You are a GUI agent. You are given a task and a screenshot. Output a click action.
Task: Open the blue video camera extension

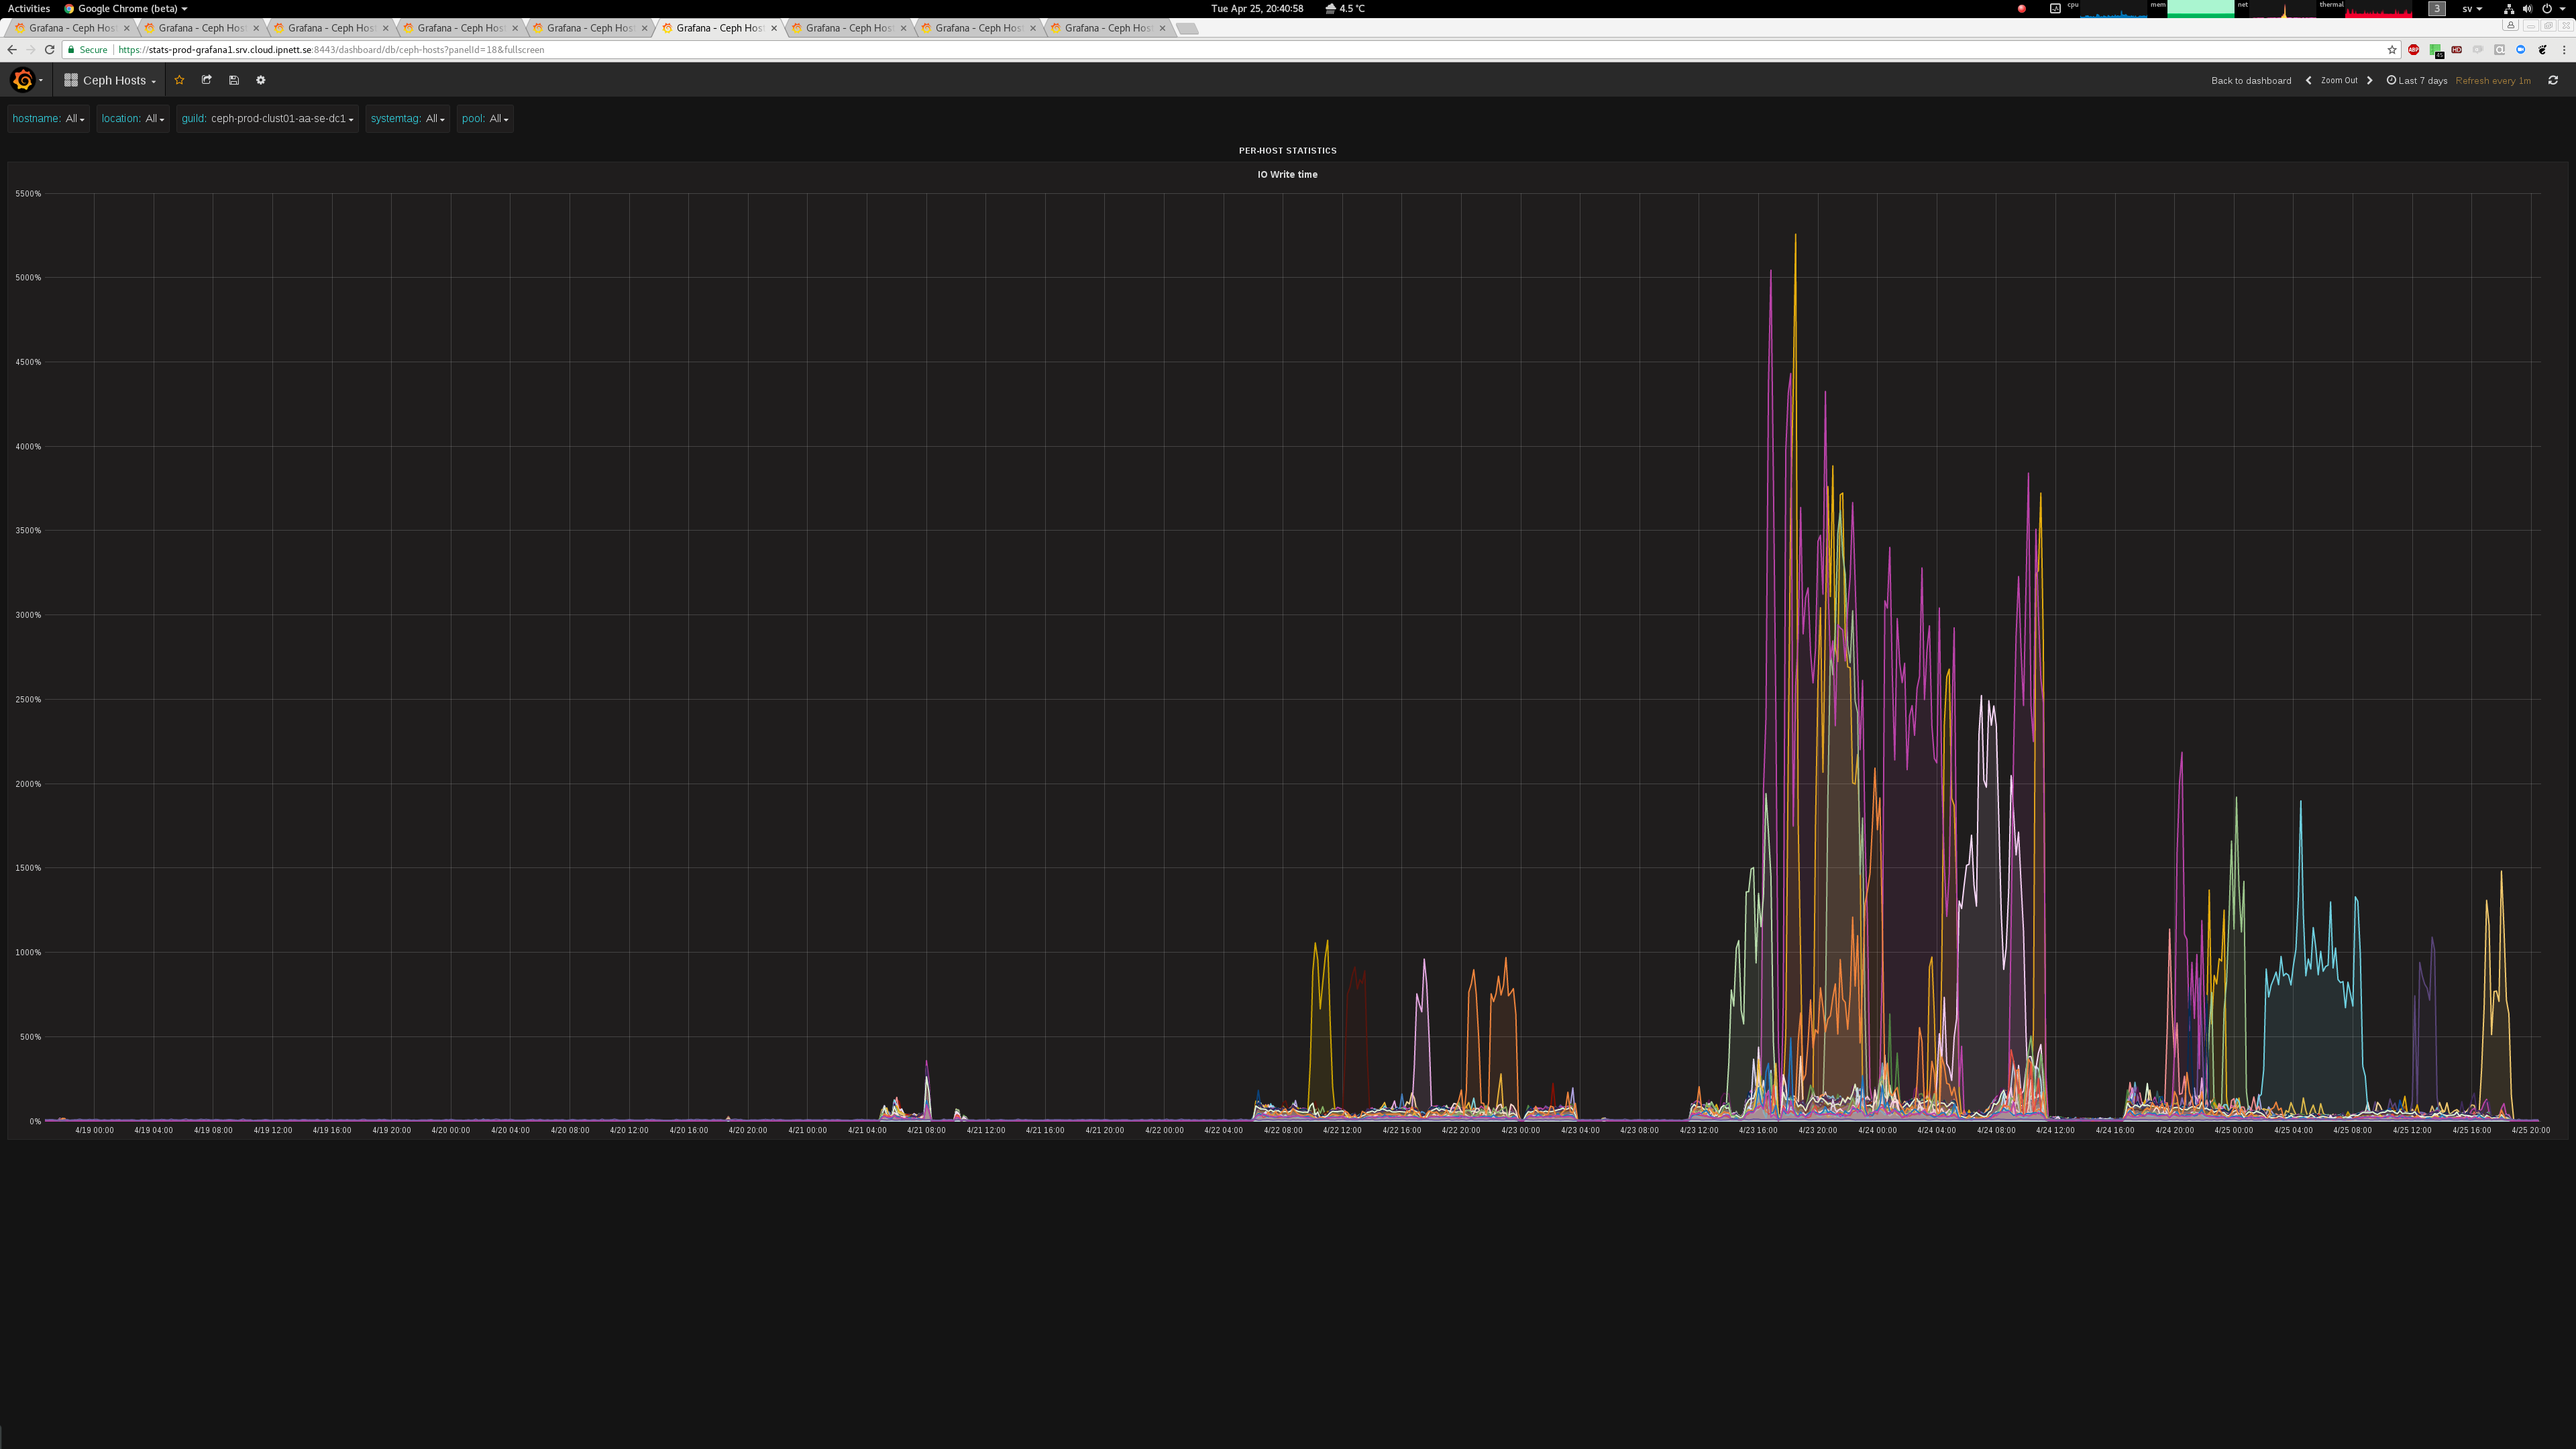[2520, 49]
